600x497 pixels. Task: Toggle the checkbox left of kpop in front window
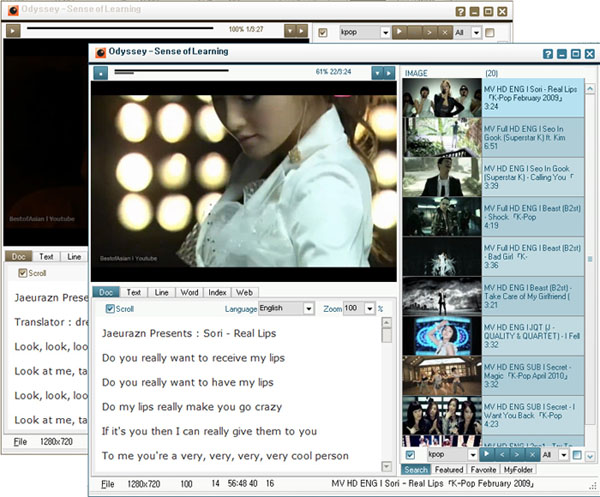[410, 455]
